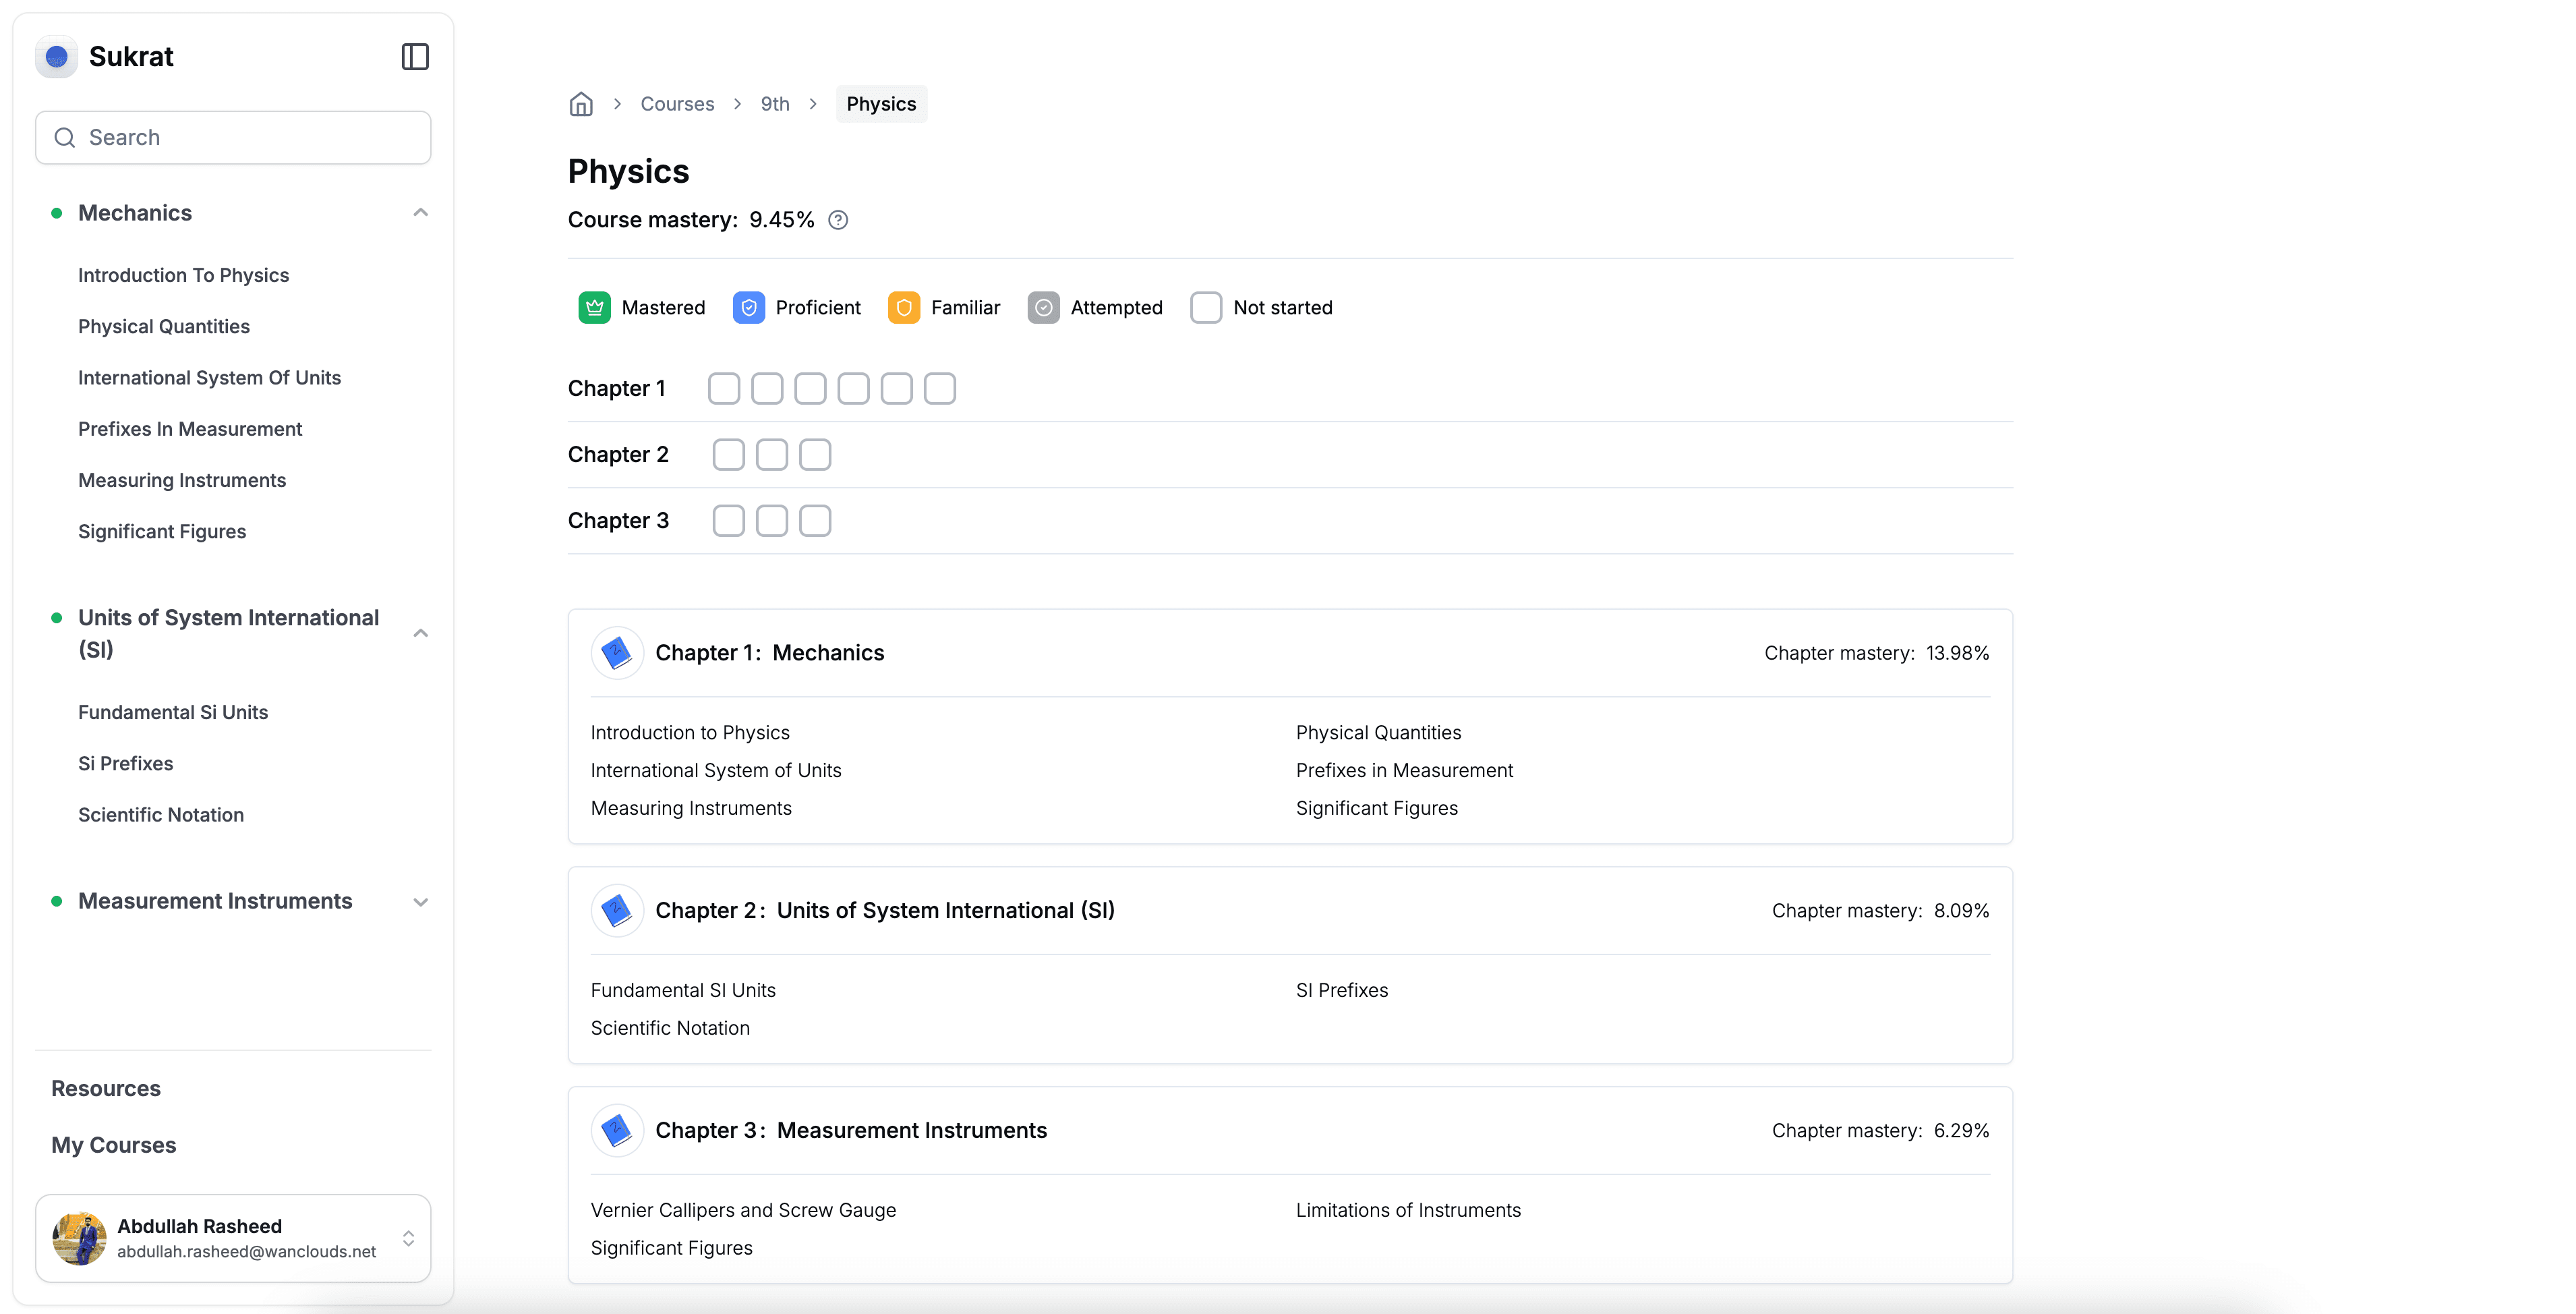Click the Attempted status icon
2576x1314 pixels.
[1044, 307]
